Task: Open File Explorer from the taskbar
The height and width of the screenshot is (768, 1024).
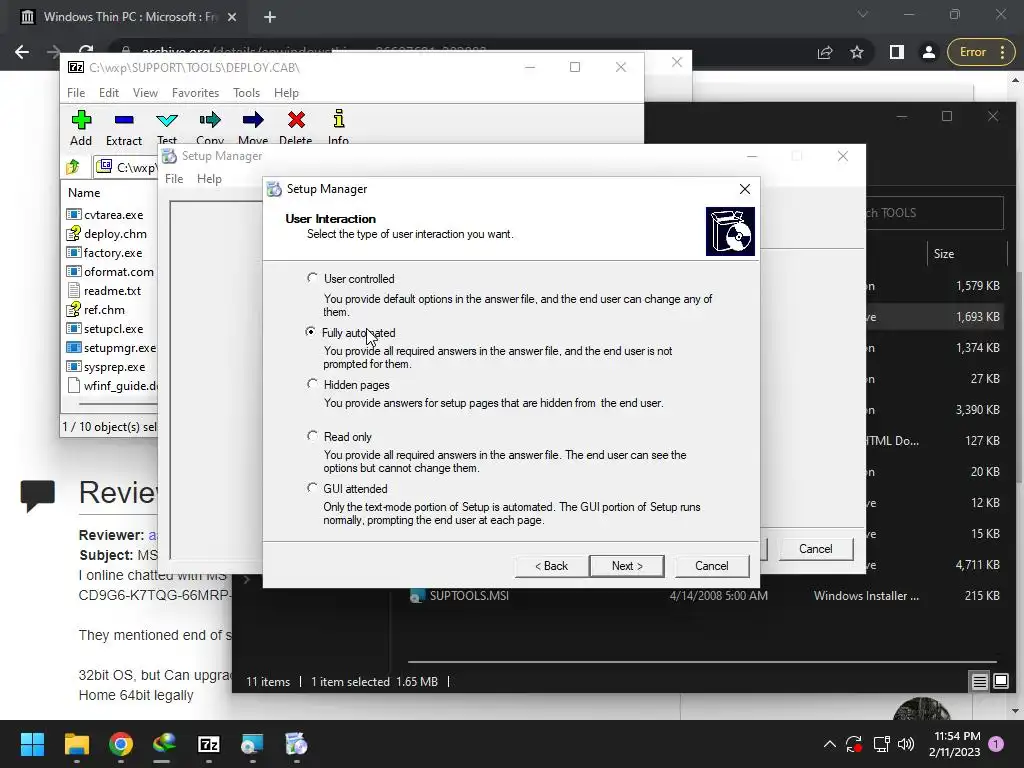Action: [76, 744]
